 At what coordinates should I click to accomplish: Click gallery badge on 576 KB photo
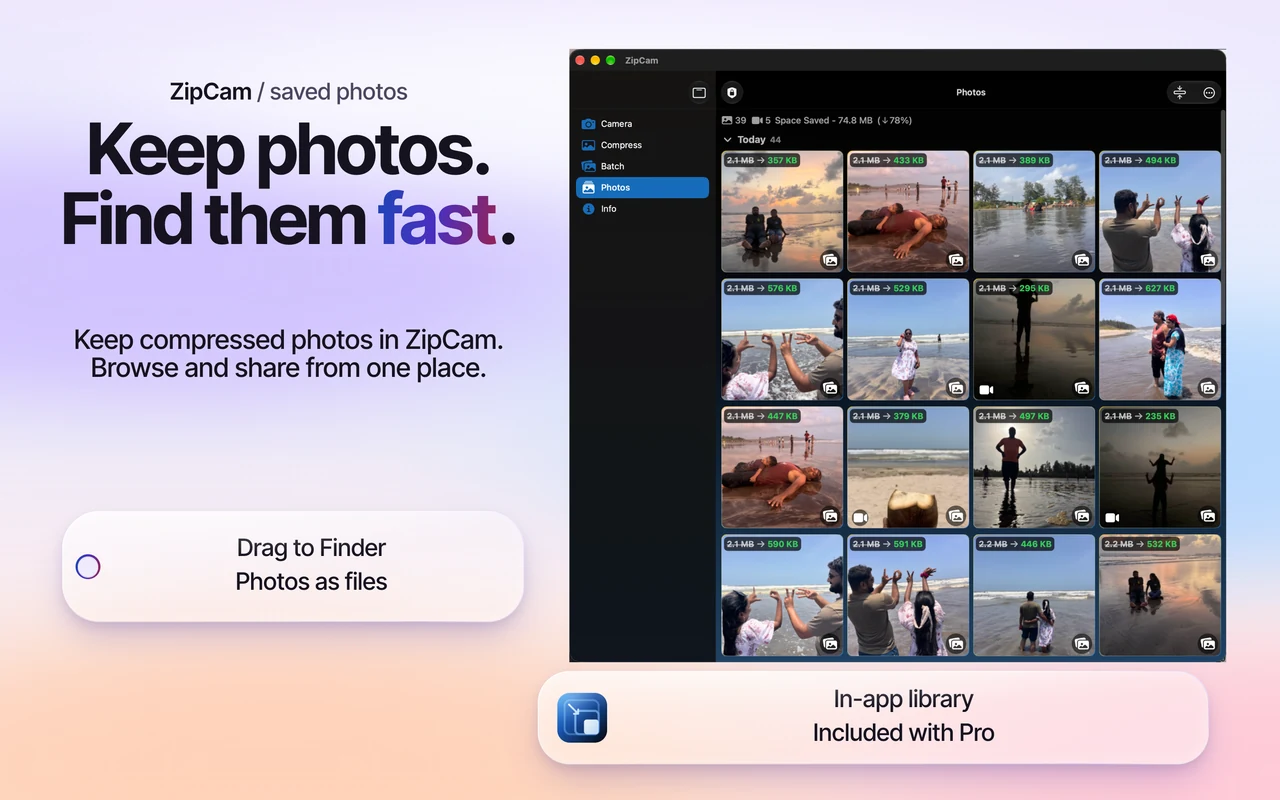click(x=830, y=388)
